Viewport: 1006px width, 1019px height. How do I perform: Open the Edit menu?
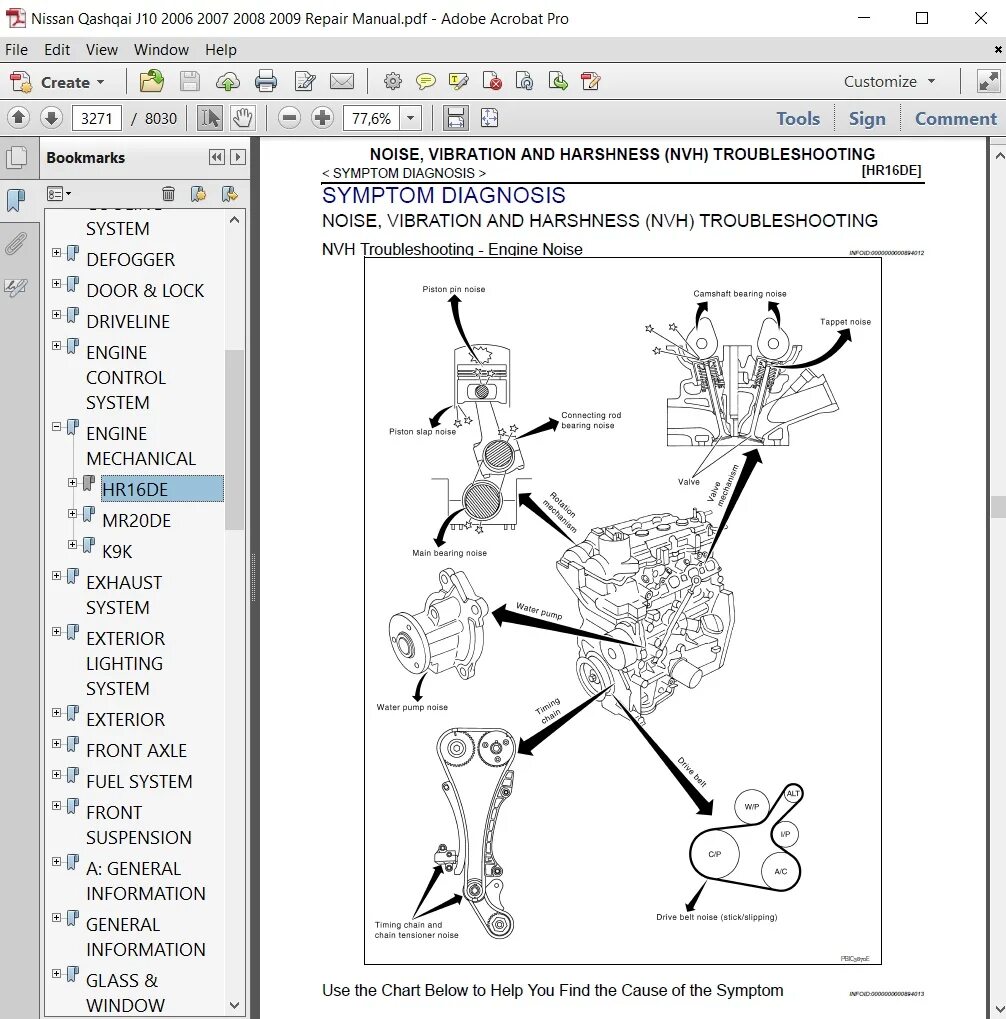click(57, 49)
